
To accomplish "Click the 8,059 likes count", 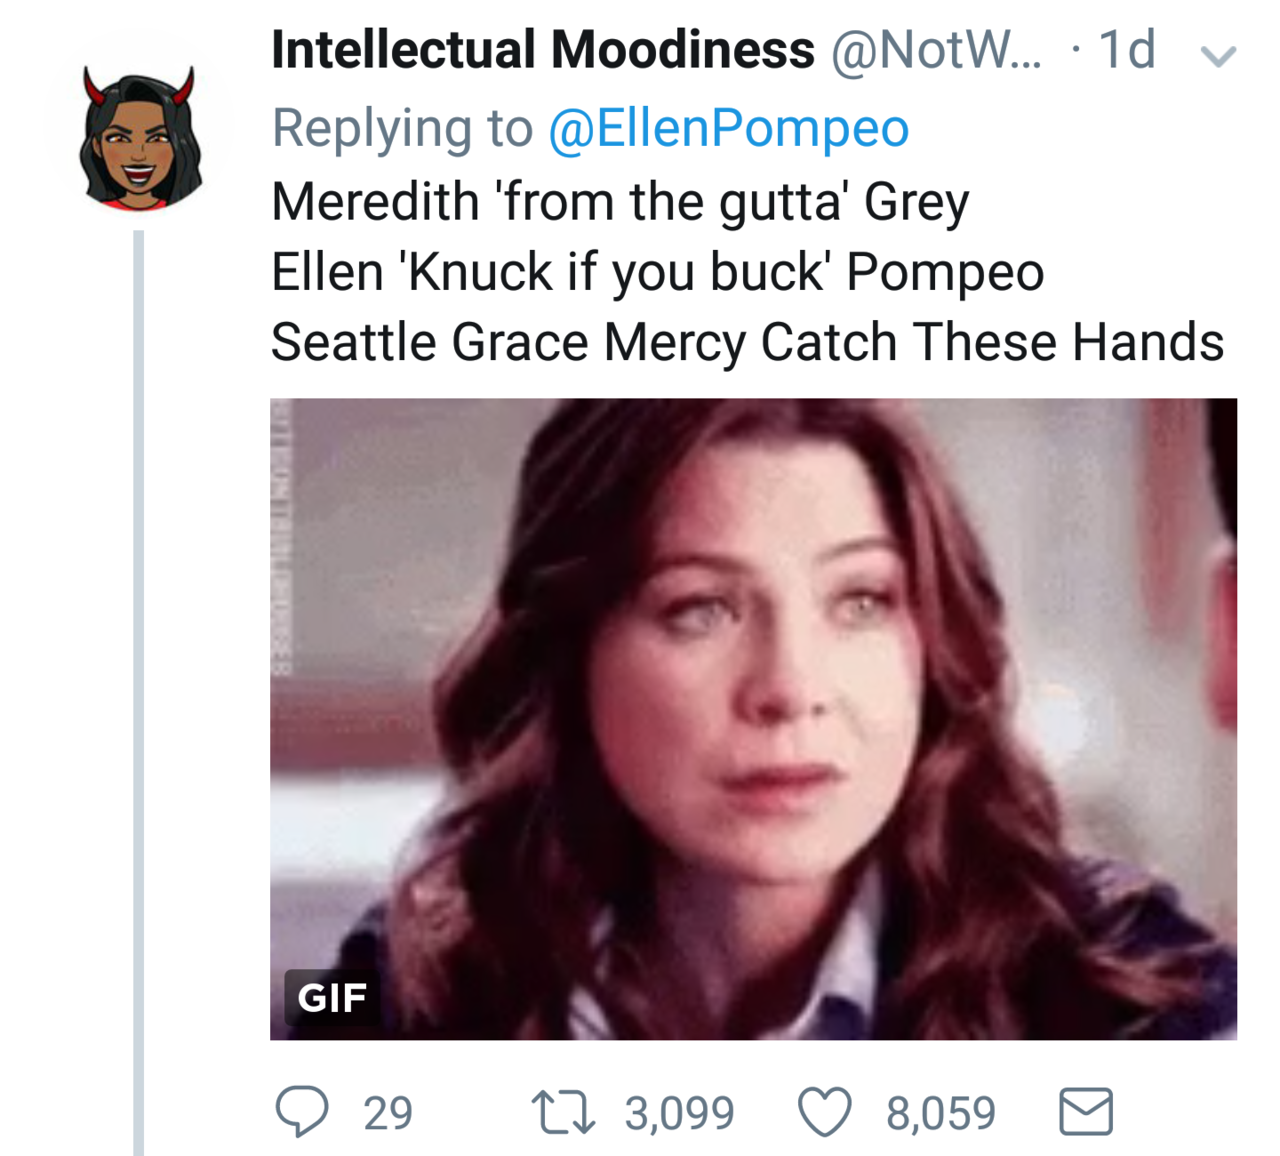I will click(x=941, y=1113).
